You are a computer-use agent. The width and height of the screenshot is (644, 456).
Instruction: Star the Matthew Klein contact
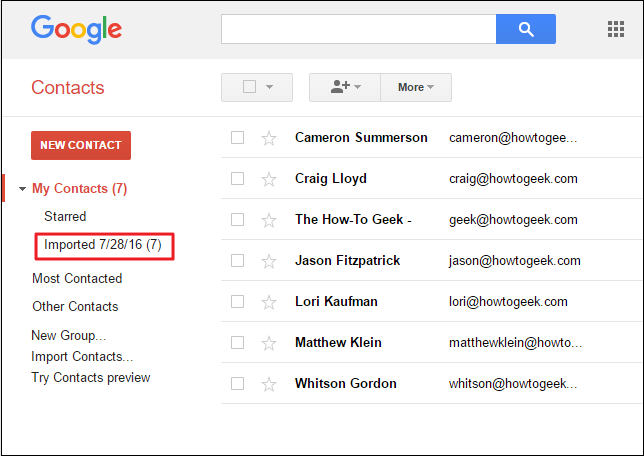[269, 343]
